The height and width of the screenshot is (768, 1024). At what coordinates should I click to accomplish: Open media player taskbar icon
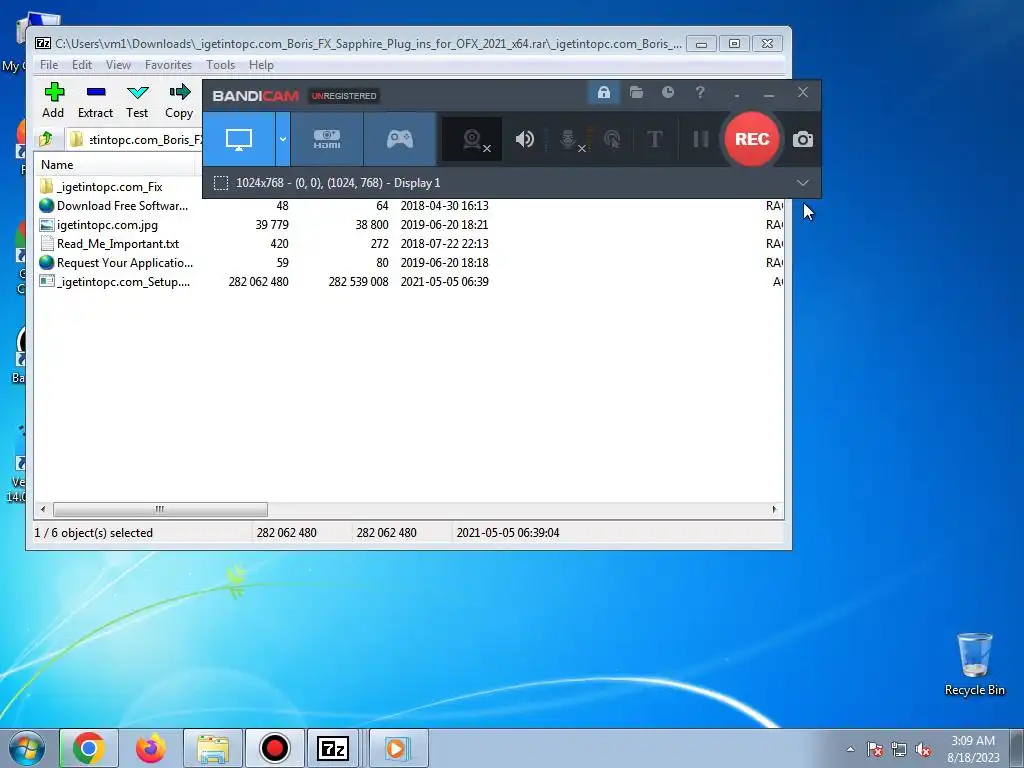[398, 748]
